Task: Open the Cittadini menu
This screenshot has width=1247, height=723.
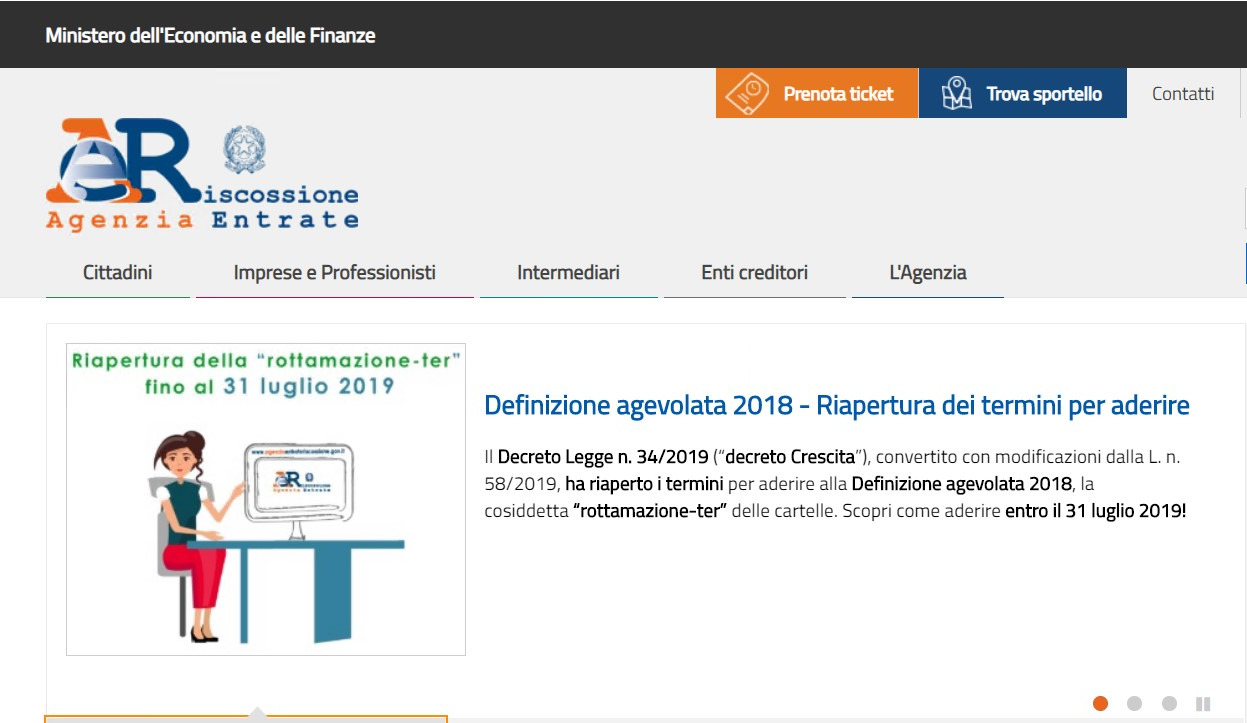Action: pyautogui.click(x=118, y=272)
